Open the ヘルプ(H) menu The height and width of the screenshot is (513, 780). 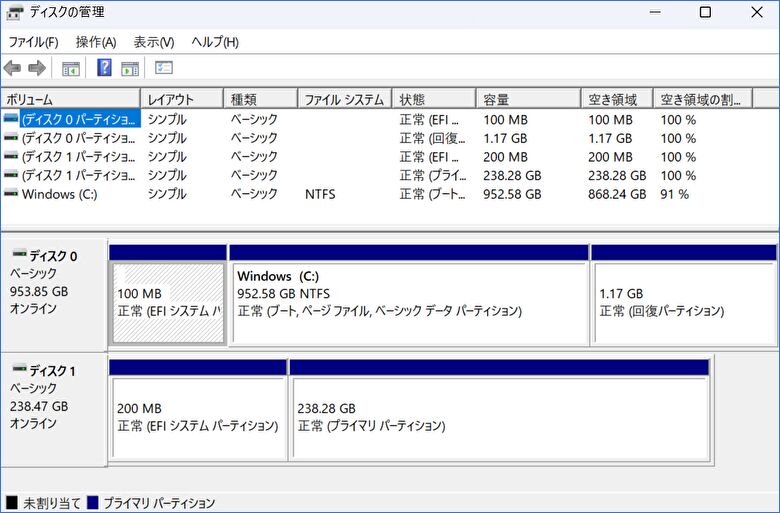215,42
